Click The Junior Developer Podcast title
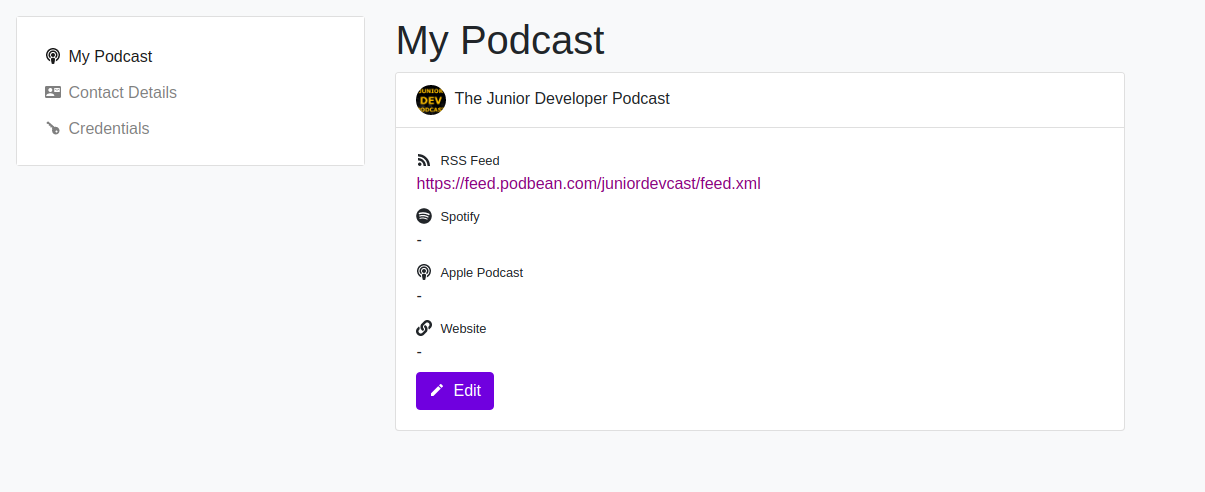 click(562, 99)
